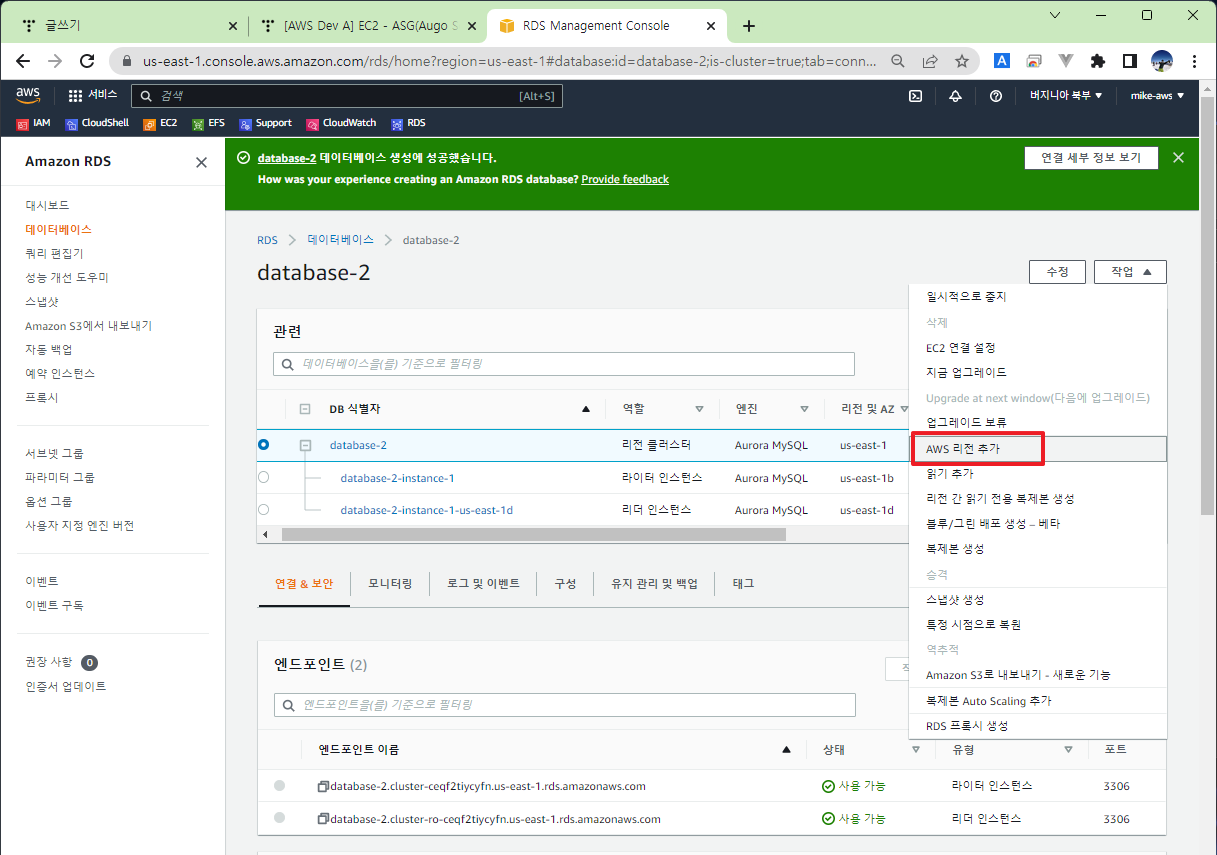Switch to the 구성 tab
Image resolution: width=1217 pixels, height=855 pixels.
pyautogui.click(x=565, y=584)
